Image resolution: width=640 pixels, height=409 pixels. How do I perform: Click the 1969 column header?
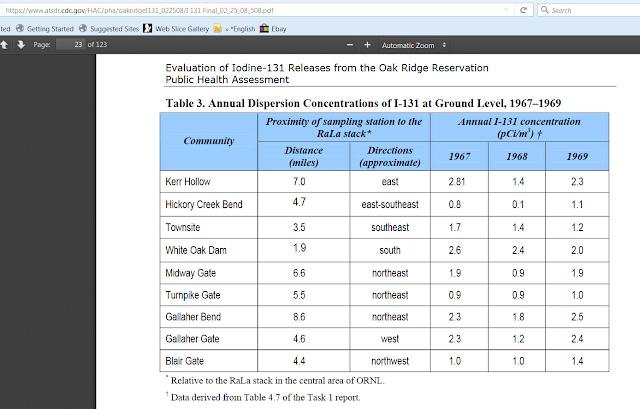point(577,156)
